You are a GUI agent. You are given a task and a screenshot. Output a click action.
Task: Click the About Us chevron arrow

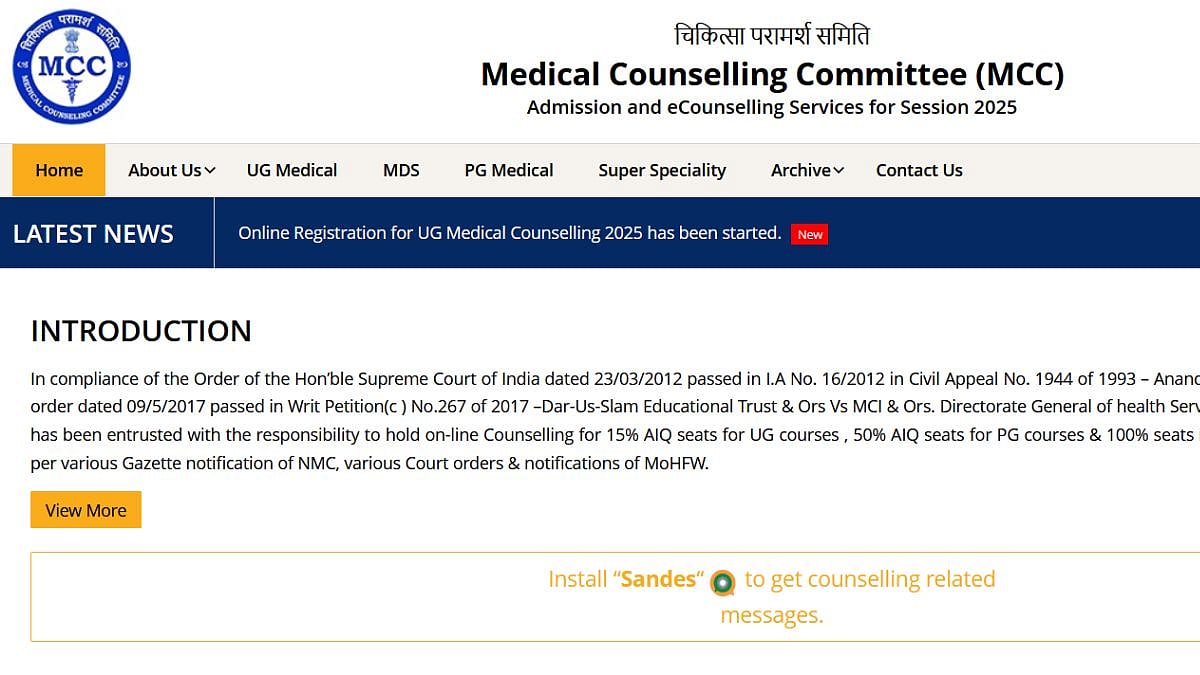[209, 171]
